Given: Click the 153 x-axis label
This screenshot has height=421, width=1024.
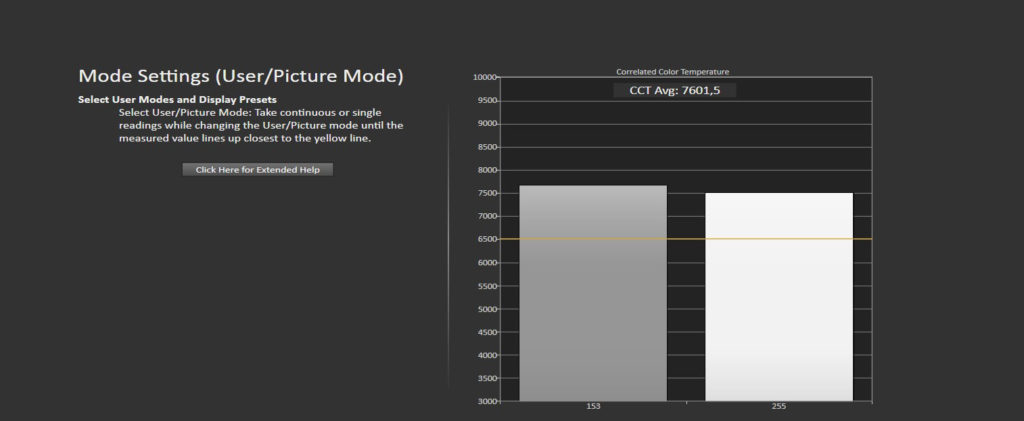Looking at the screenshot, I should tap(593, 407).
